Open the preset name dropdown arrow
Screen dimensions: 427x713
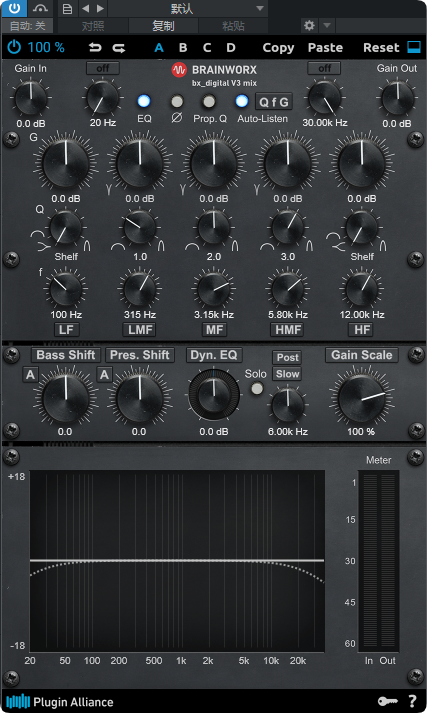(260, 8)
